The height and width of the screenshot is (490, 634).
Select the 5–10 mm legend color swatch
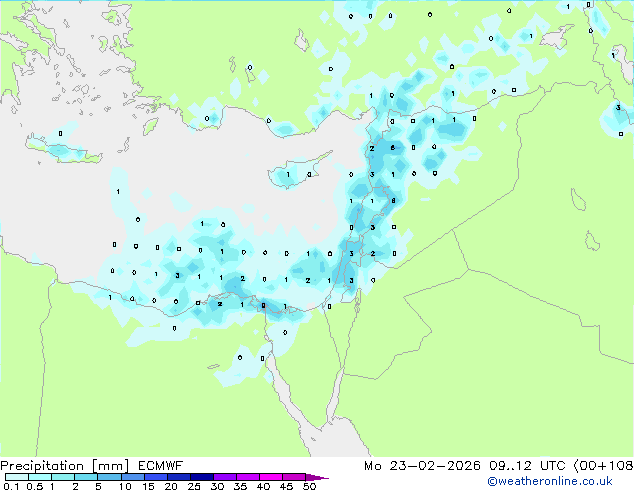pyautogui.click(x=109, y=477)
